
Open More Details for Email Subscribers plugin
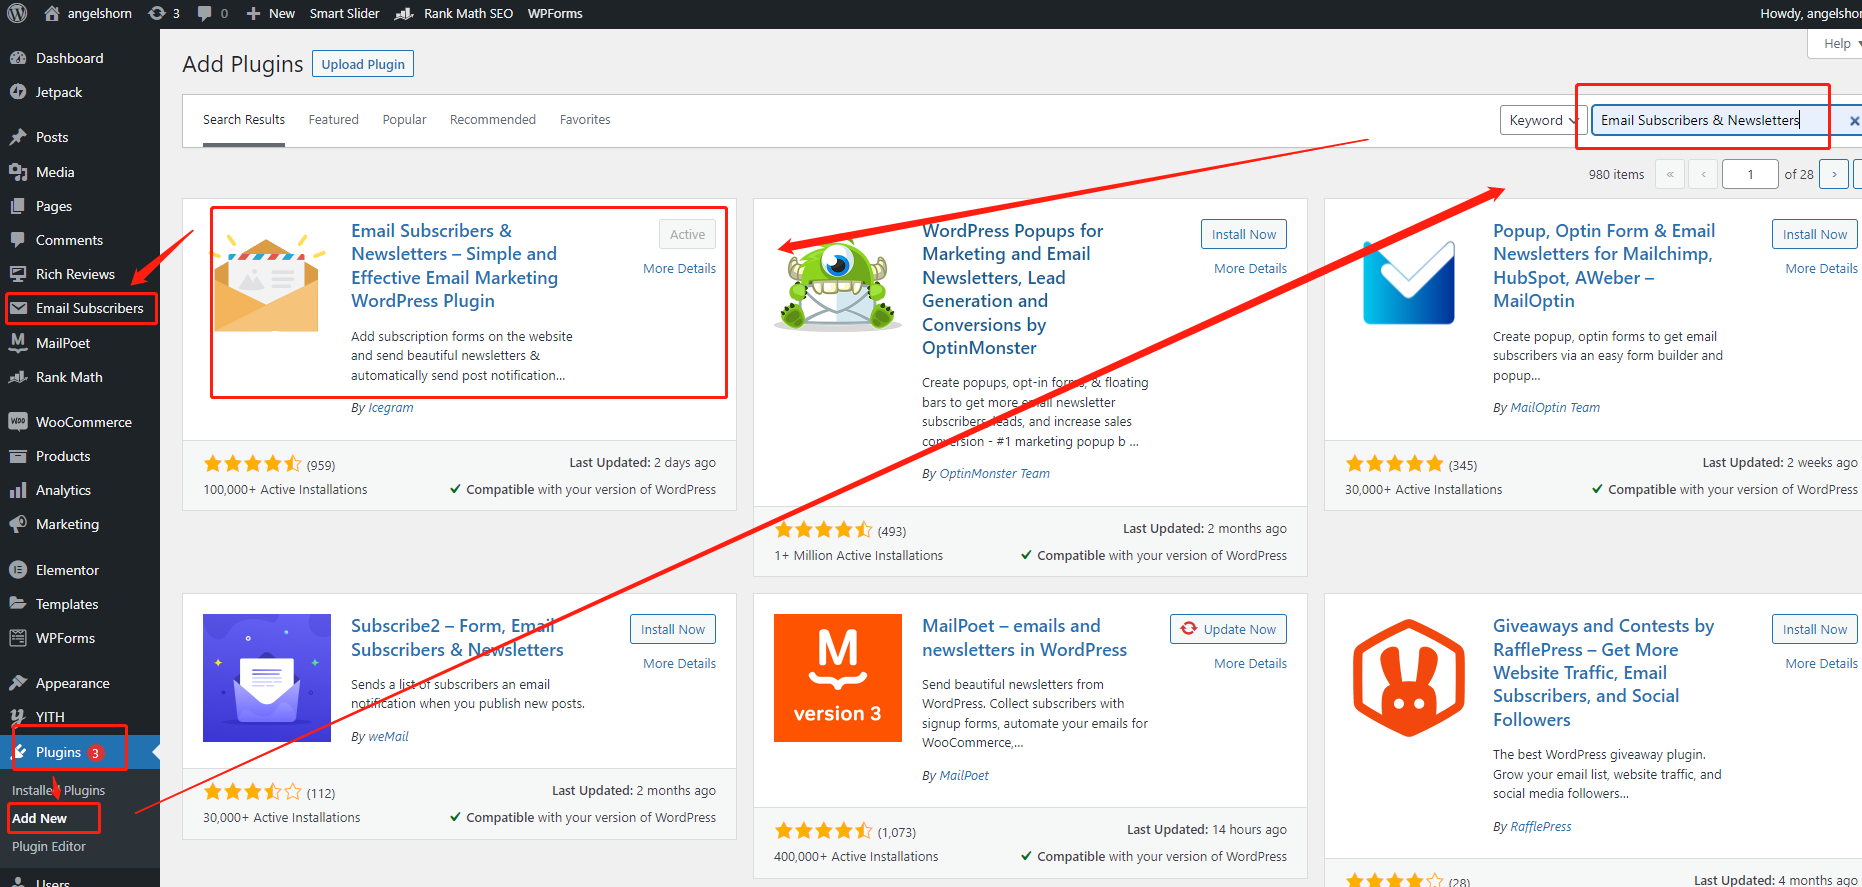(x=679, y=268)
